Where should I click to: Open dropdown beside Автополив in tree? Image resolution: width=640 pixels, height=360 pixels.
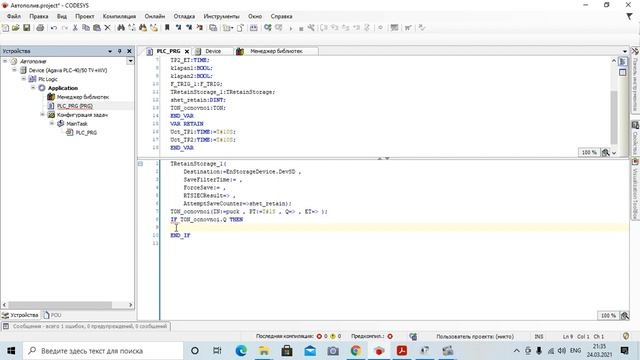coord(130,61)
